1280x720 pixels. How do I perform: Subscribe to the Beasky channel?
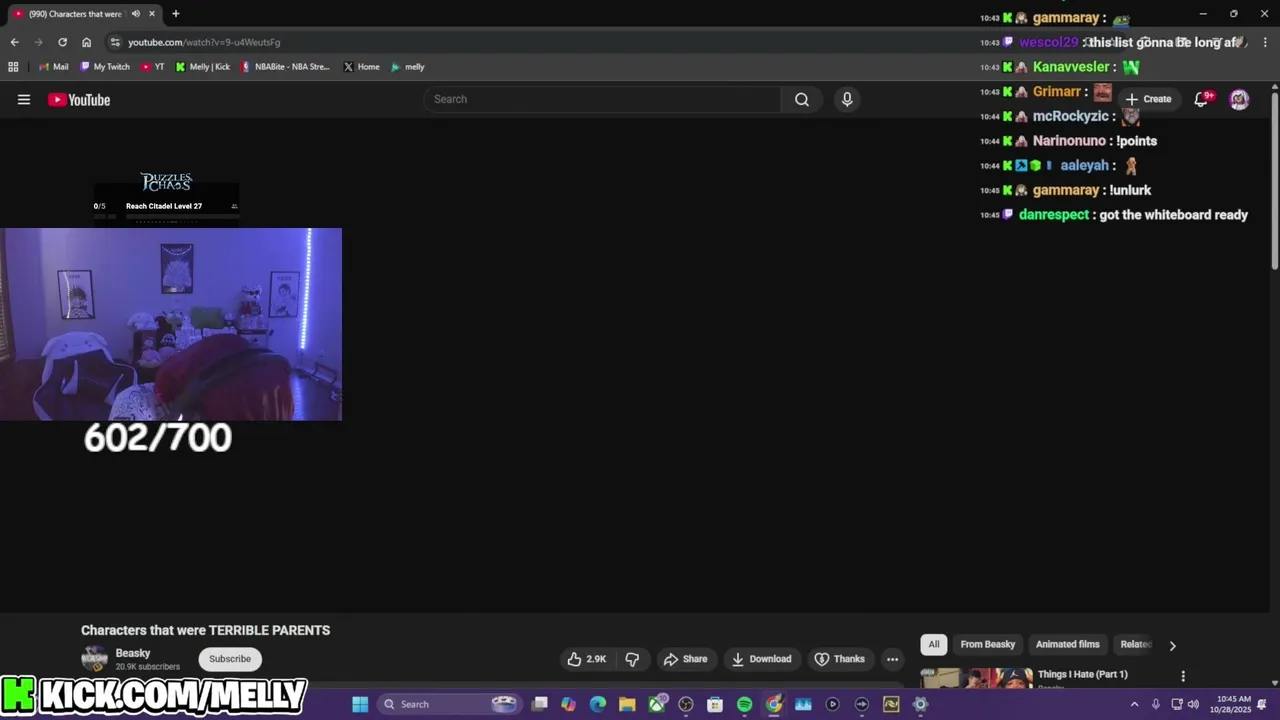[230, 659]
